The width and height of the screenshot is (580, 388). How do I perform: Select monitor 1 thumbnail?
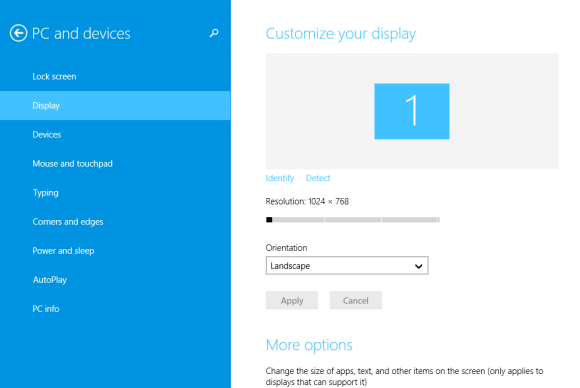(x=412, y=111)
